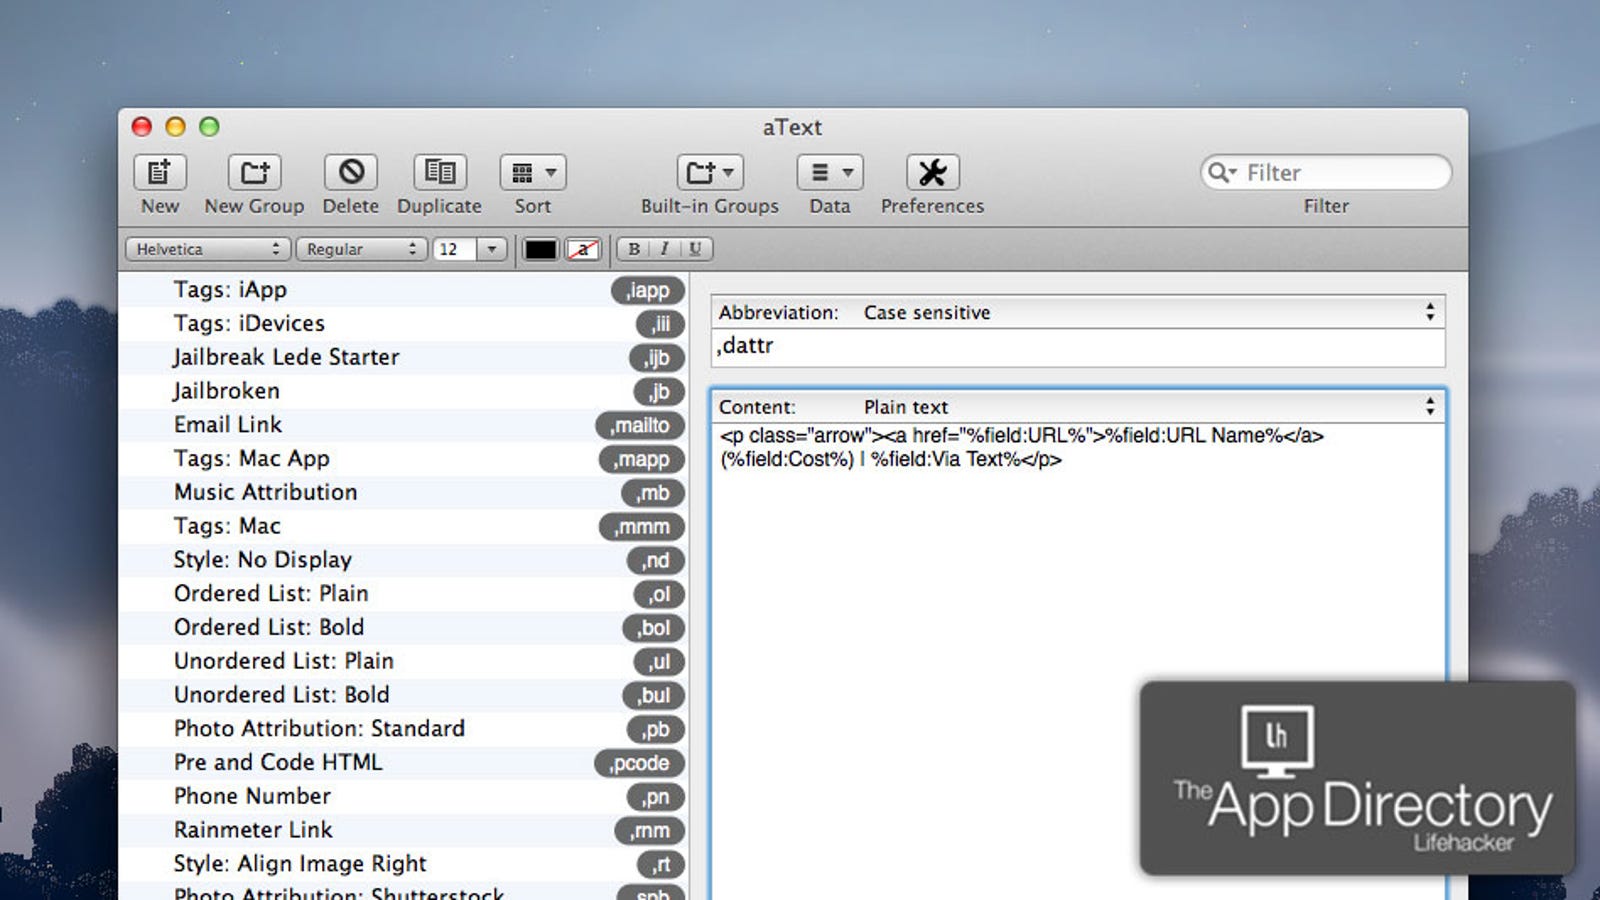Click the ,iapp abbreviation badge
The width and height of the screenshot is (1600, 900).
(x=648, y=290)
